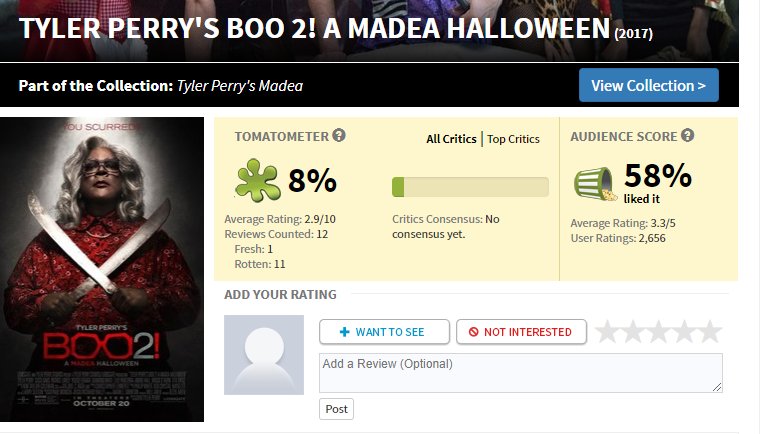
Task: Open the Tyler Perry's Madea collection link
Action: [240, 86]
